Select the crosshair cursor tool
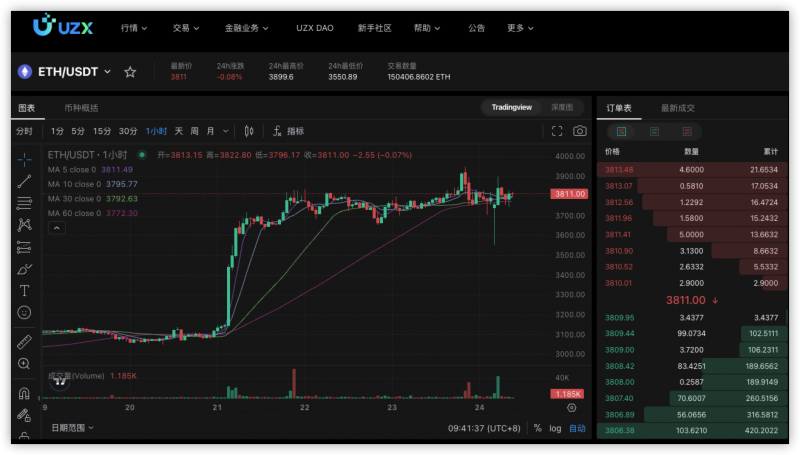Screen dimensions: 800x455 click(24, 160)
